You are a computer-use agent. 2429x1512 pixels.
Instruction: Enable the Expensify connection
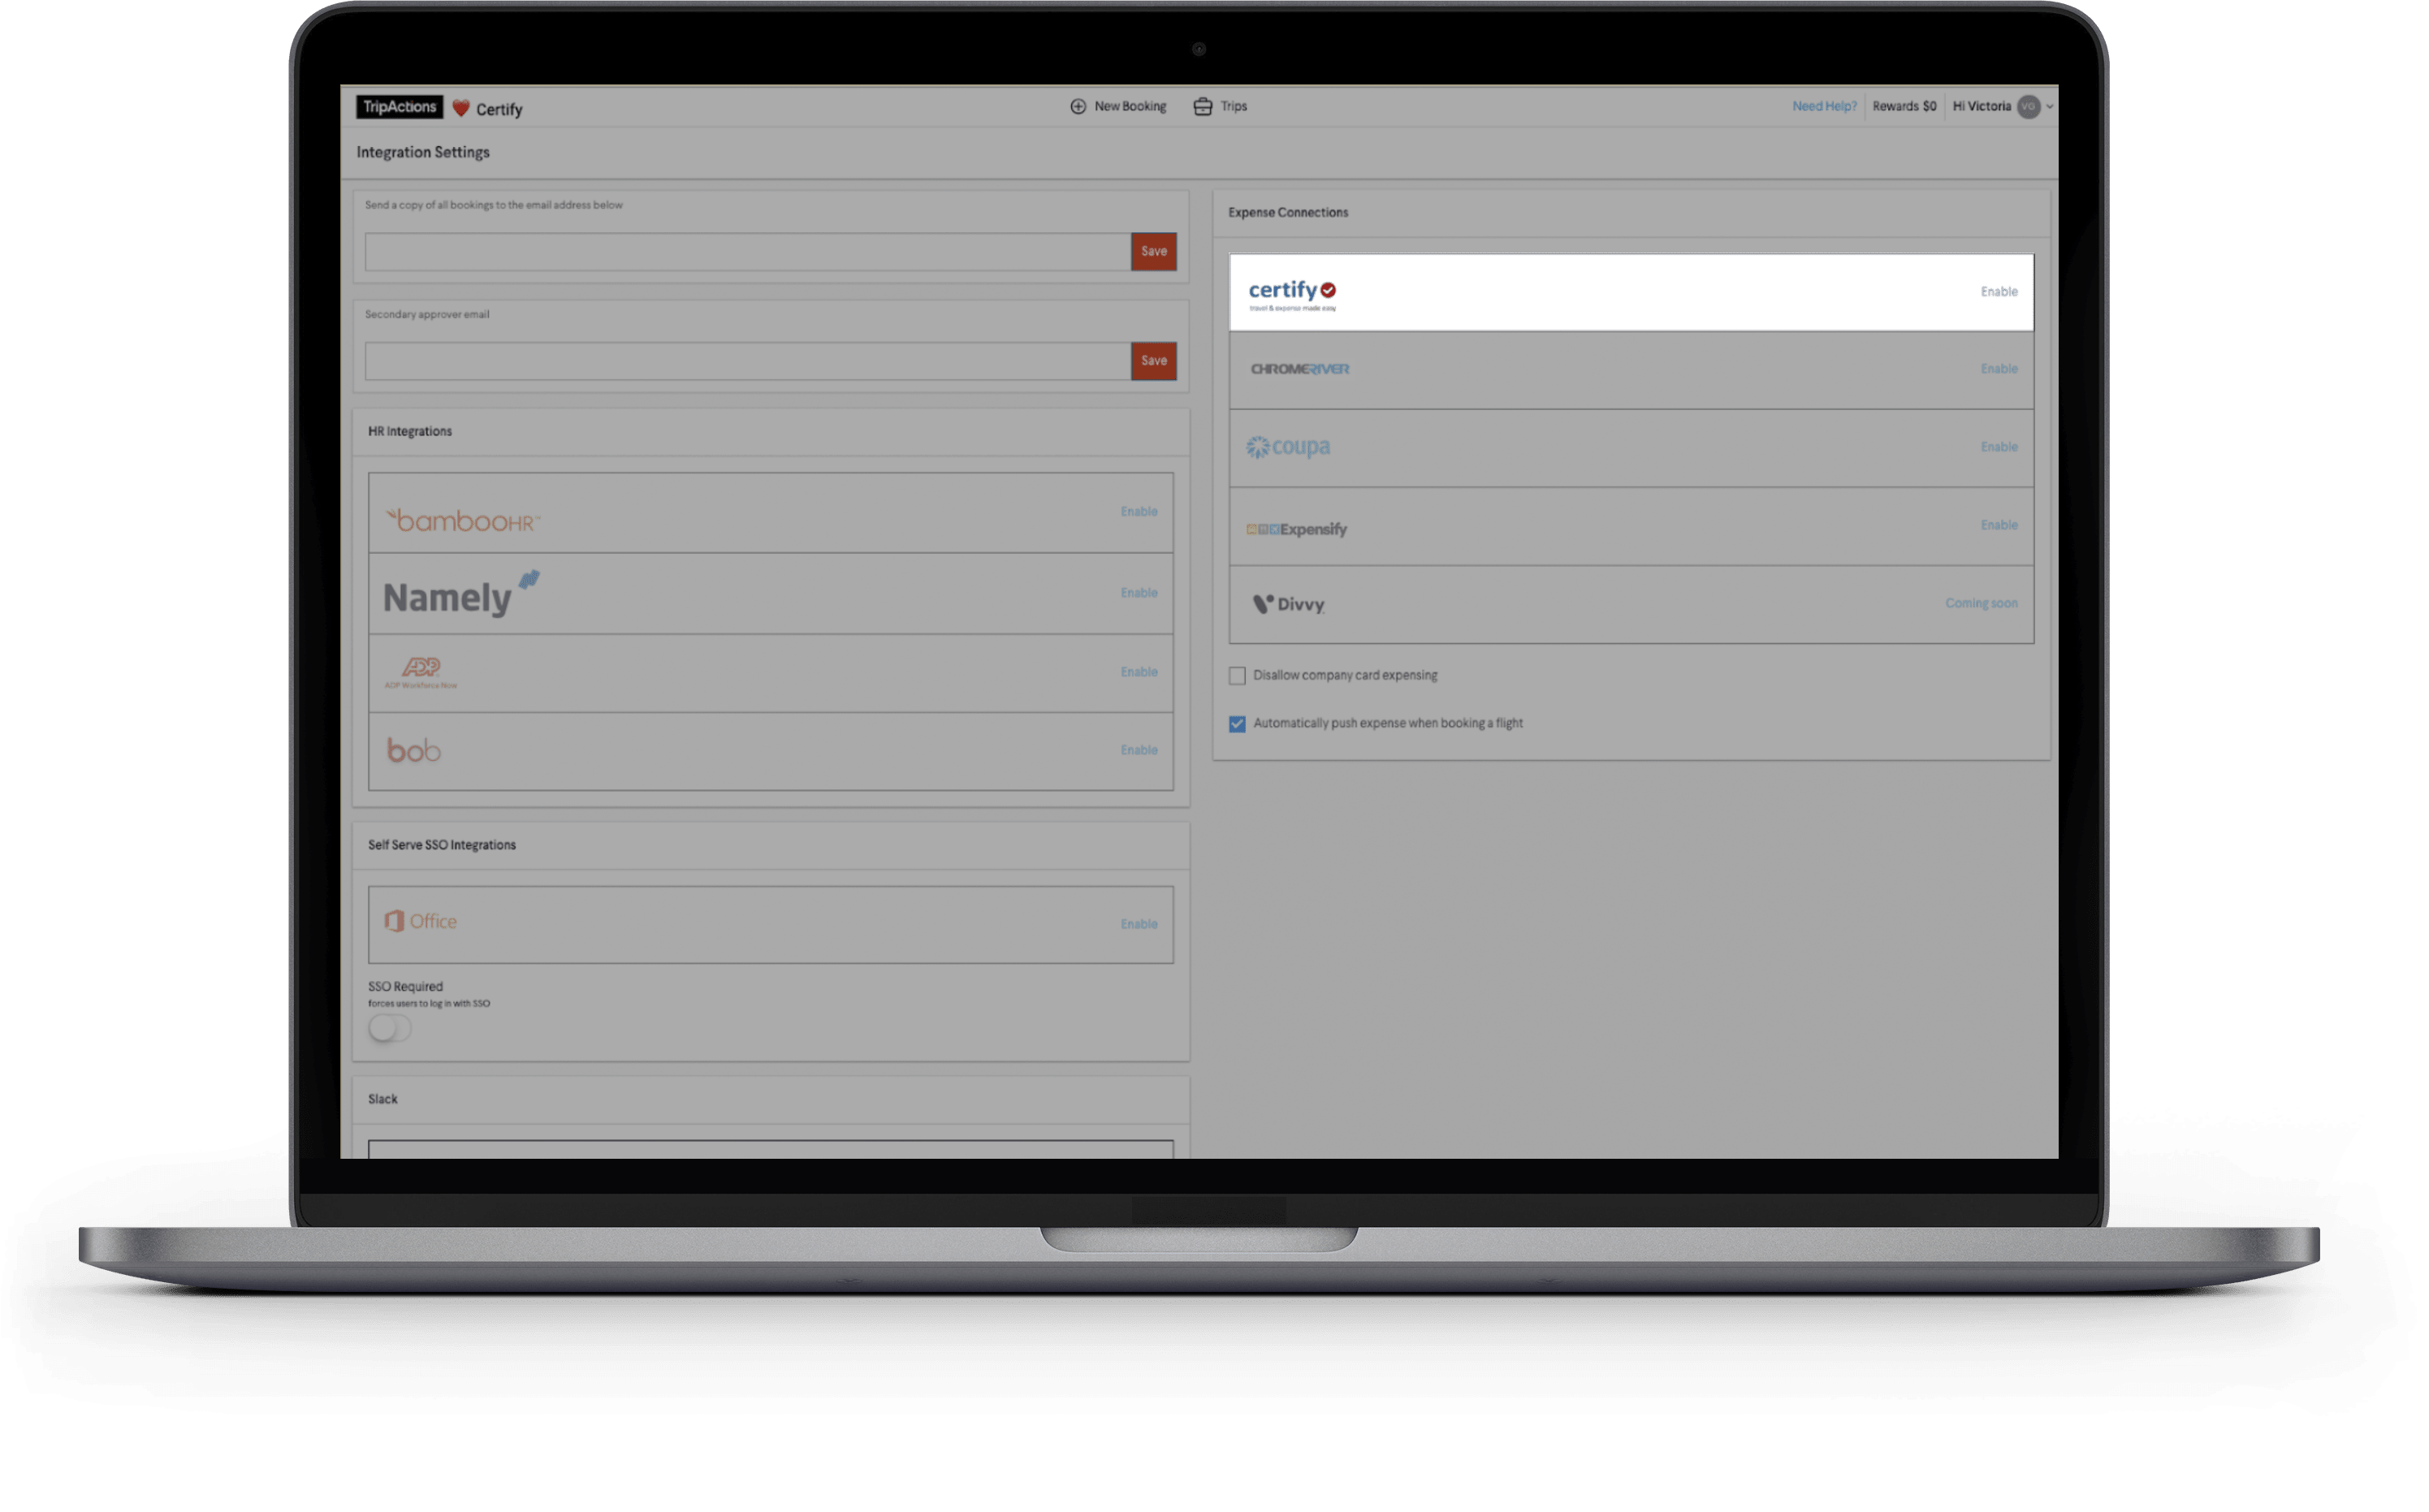pyautogui.click(x=1998, y=525)
